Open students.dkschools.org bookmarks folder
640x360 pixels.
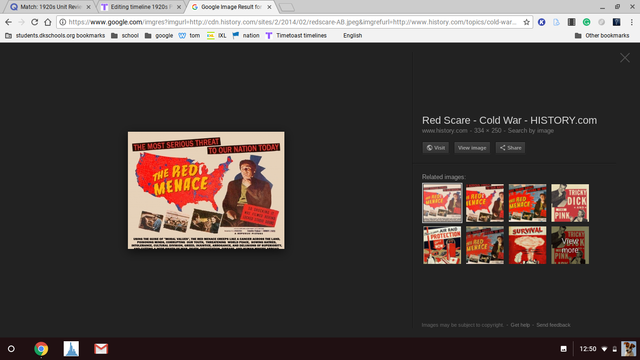point(55,36)
